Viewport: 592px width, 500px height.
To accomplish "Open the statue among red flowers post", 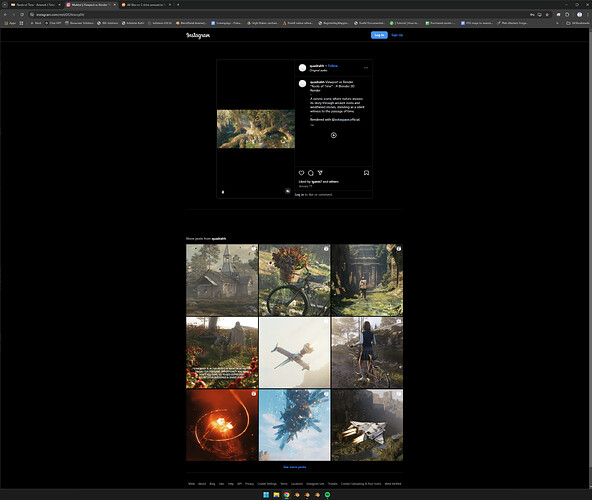I will click(x=222, y=352).
